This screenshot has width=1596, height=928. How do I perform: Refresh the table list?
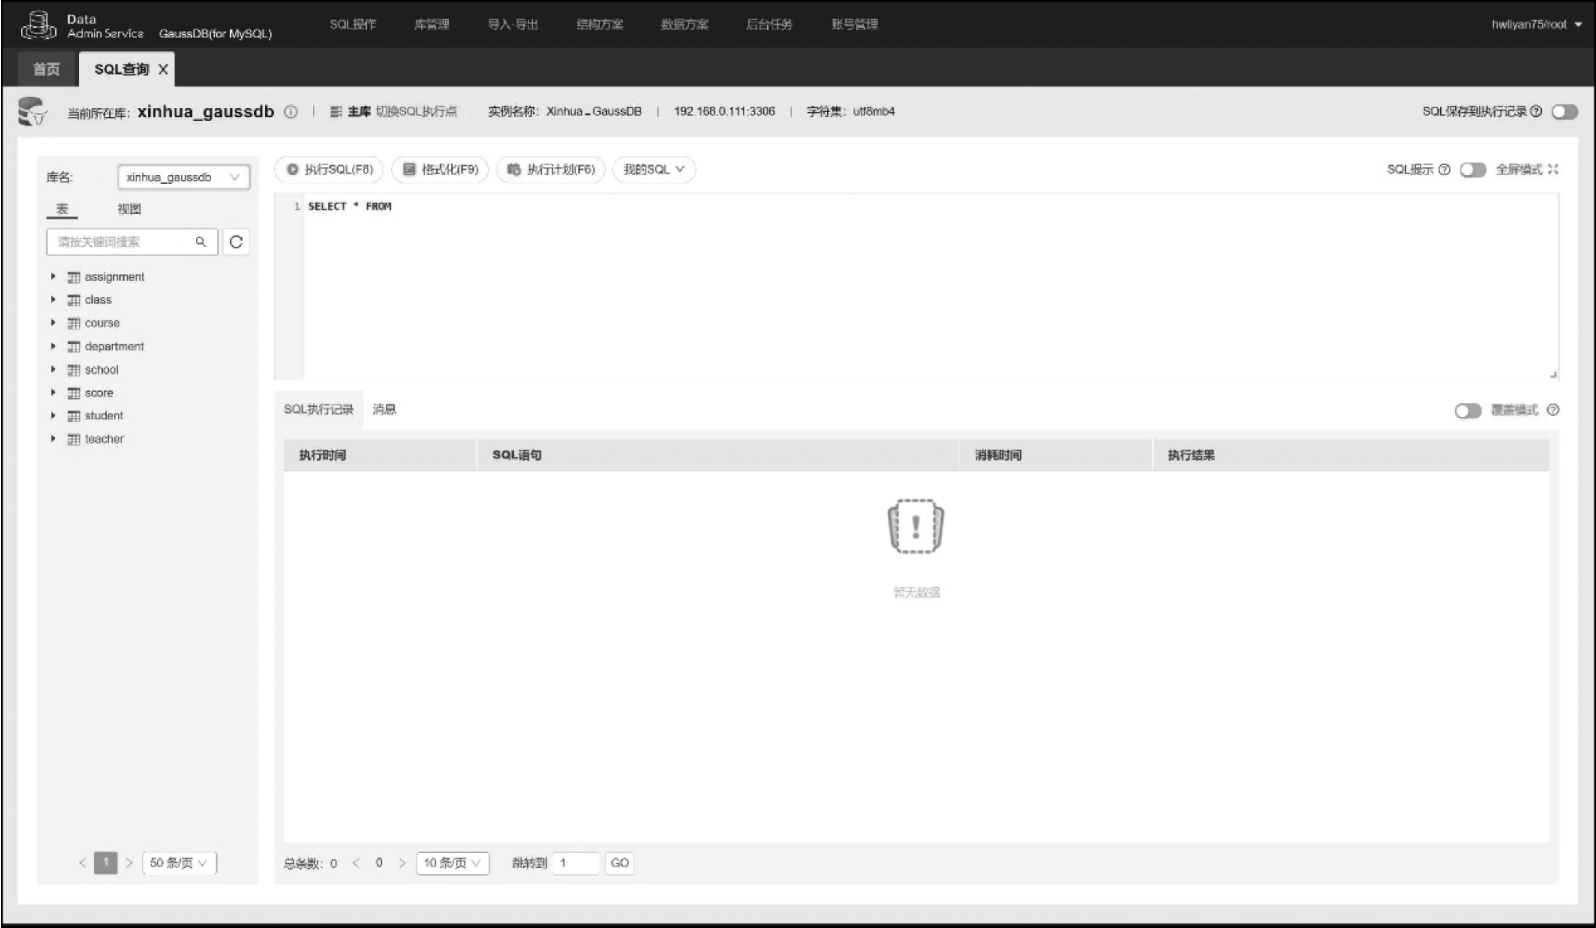tap(236, 242)
